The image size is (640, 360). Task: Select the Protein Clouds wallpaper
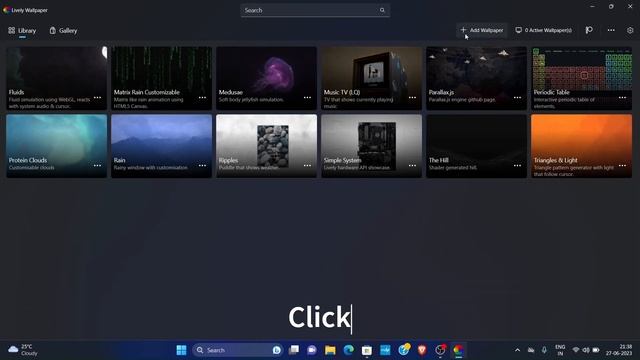click(x=56, y=146)
